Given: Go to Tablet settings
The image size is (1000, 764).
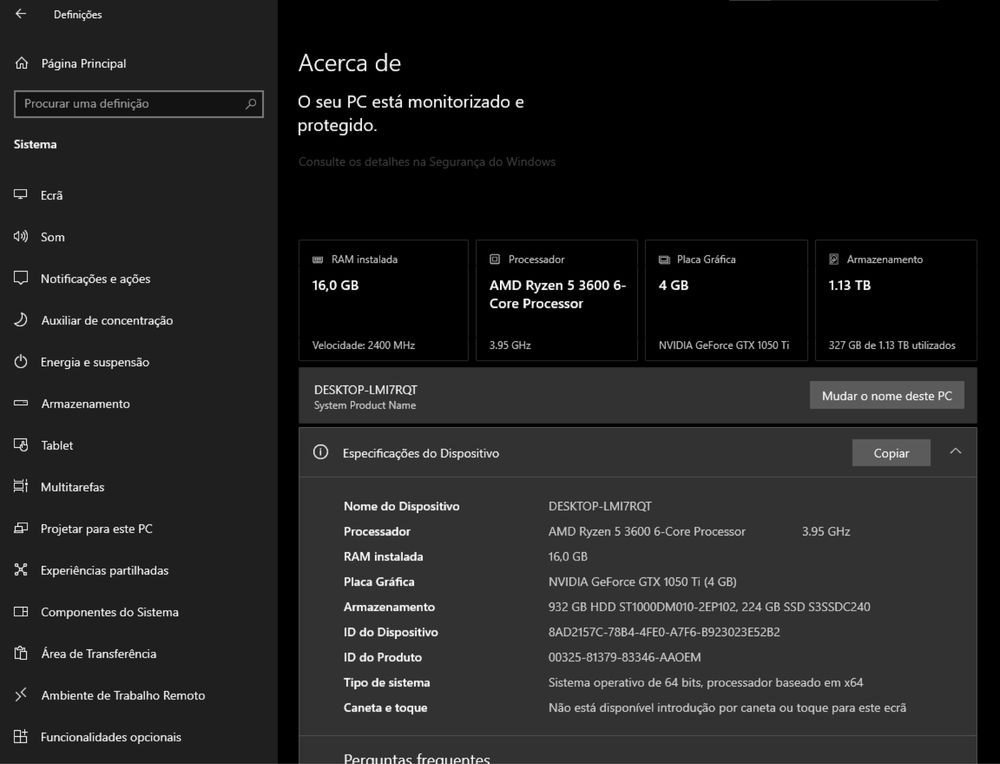Looking at the screenshot, I should coord(57,445).
